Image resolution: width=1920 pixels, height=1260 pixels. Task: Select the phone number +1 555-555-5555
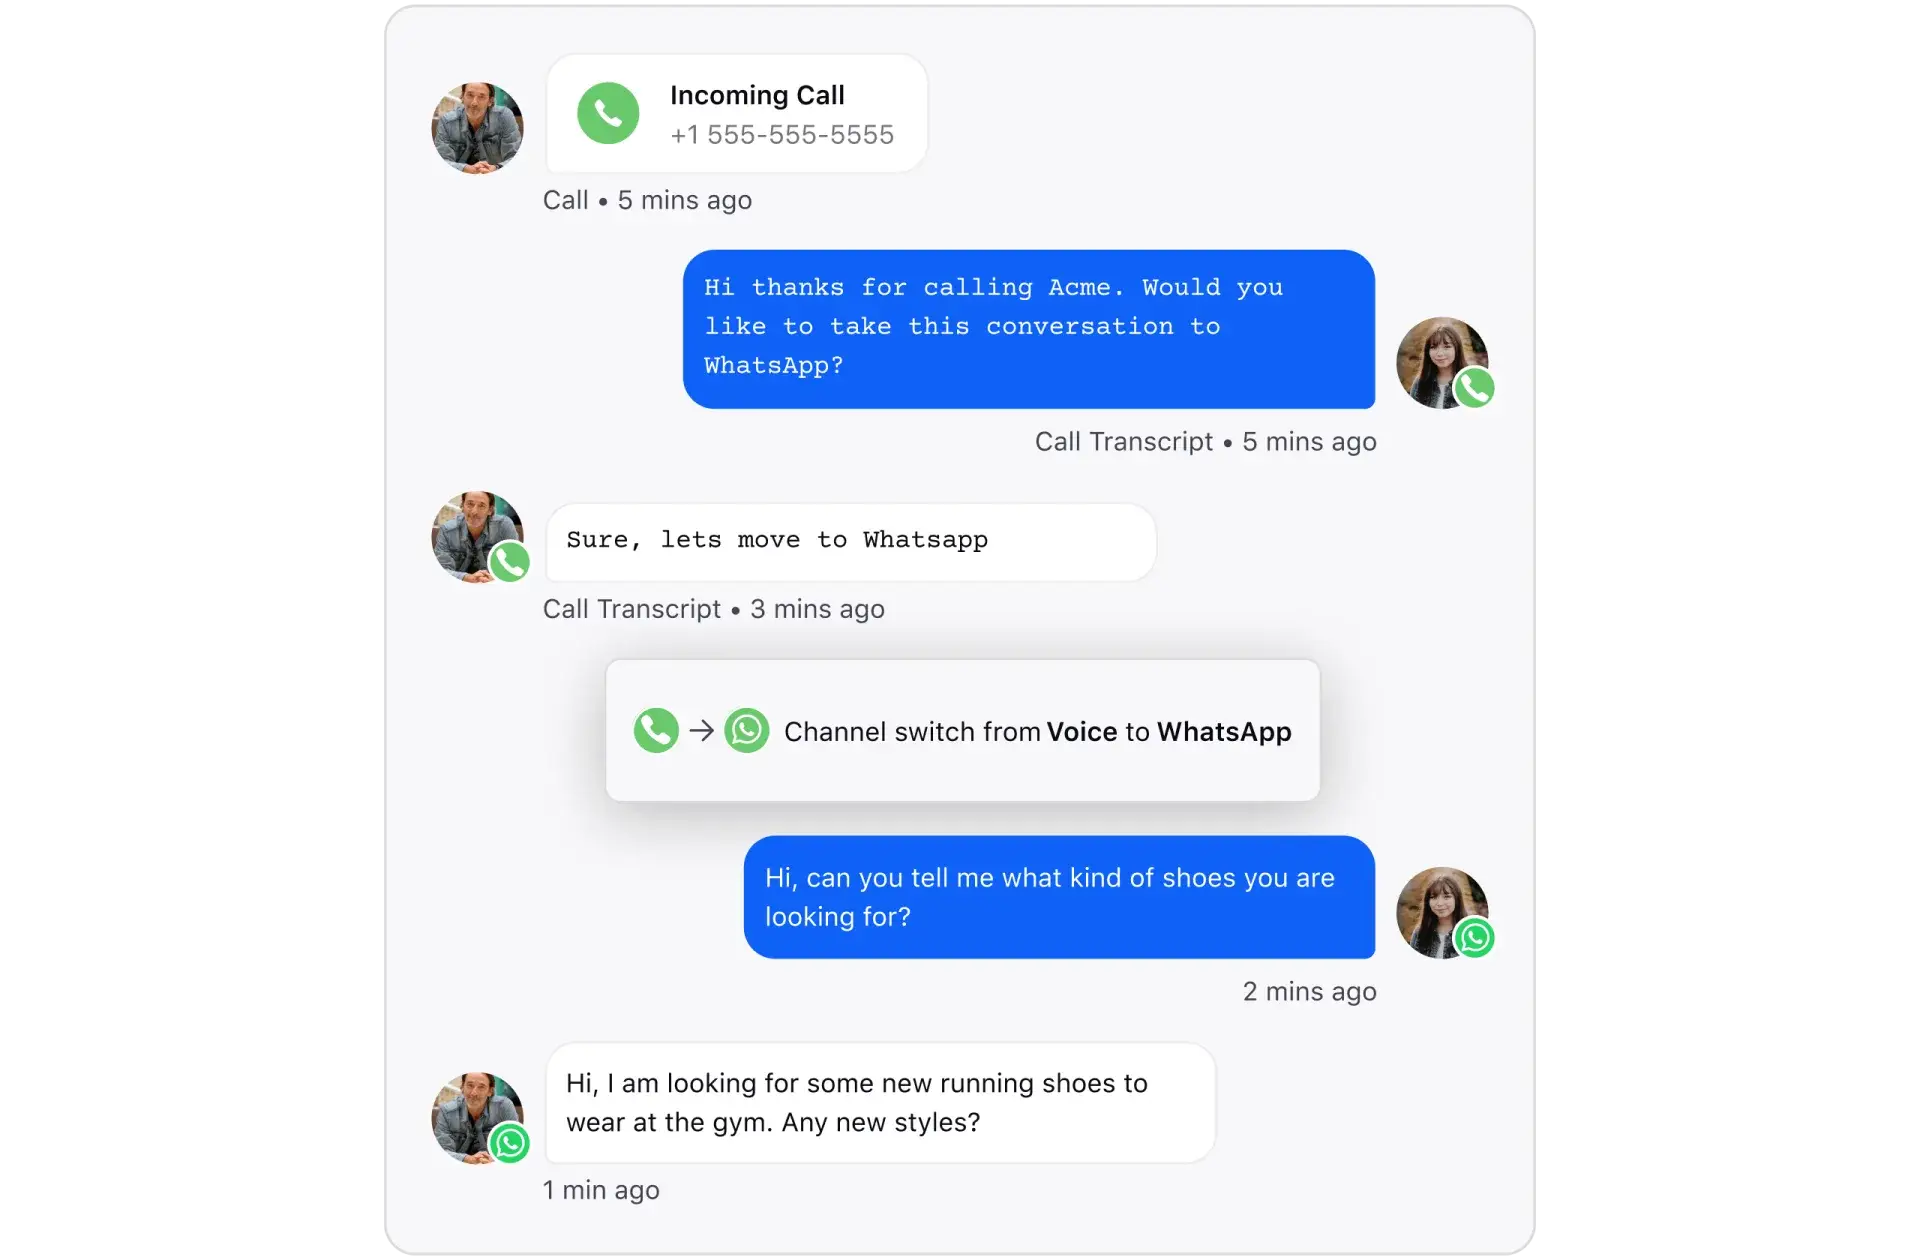click(781, 135)
